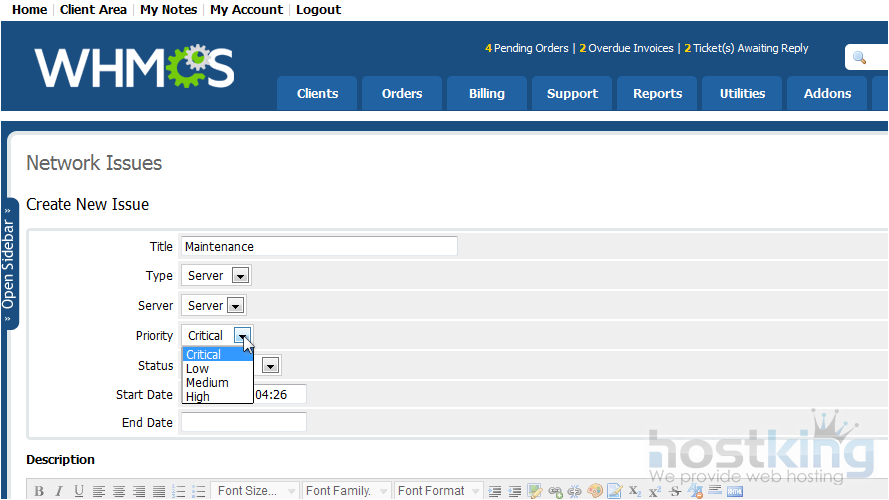Click the Open Sidebar vertical tab
This screenshot has width=889, height=500.
tap(9, 264)
